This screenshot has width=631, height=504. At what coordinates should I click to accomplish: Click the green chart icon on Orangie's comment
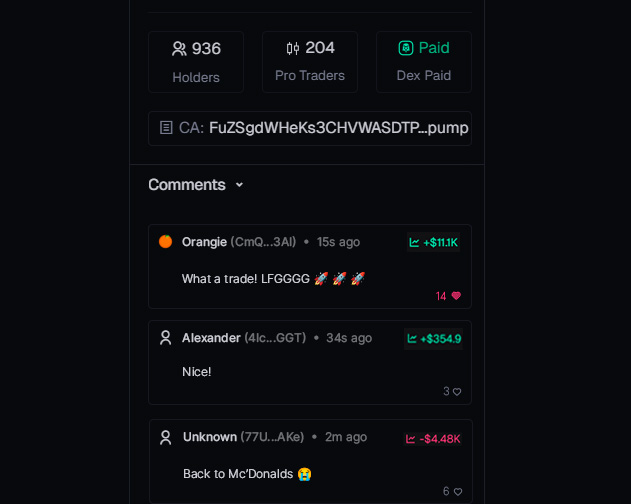tap(414, 242)
